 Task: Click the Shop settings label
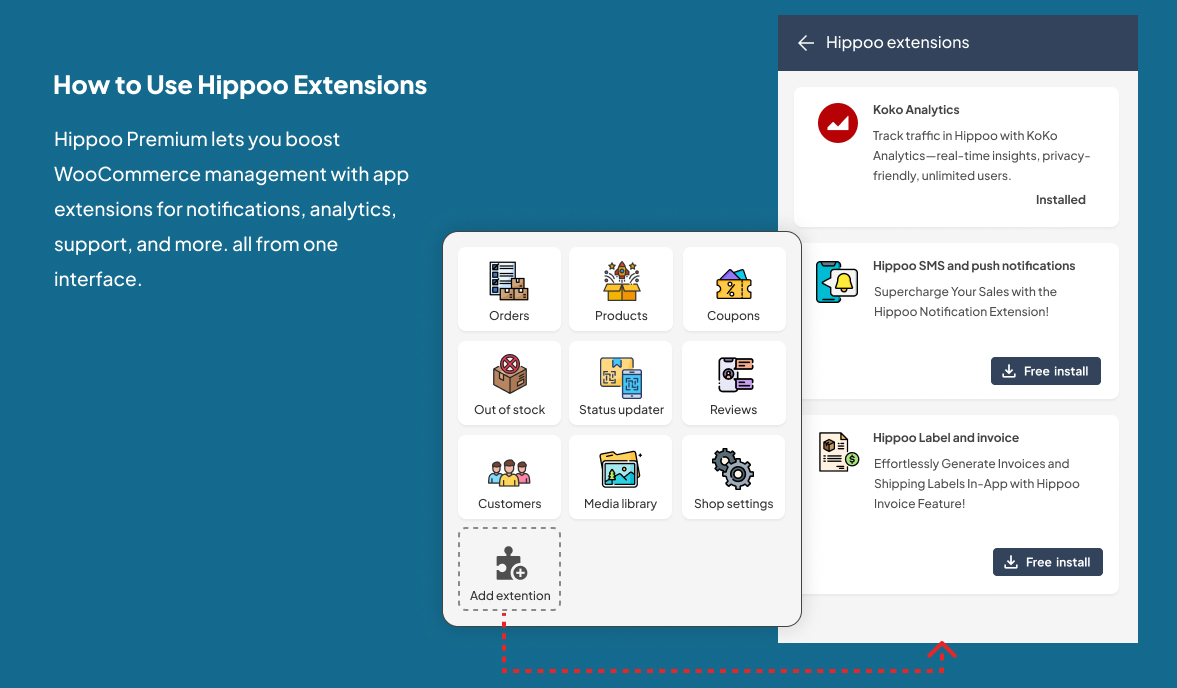pos(733,503)
